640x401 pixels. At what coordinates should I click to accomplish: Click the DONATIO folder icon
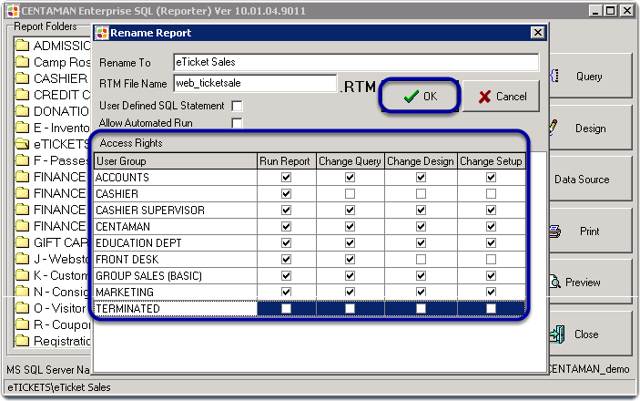(x=23, y=111)
